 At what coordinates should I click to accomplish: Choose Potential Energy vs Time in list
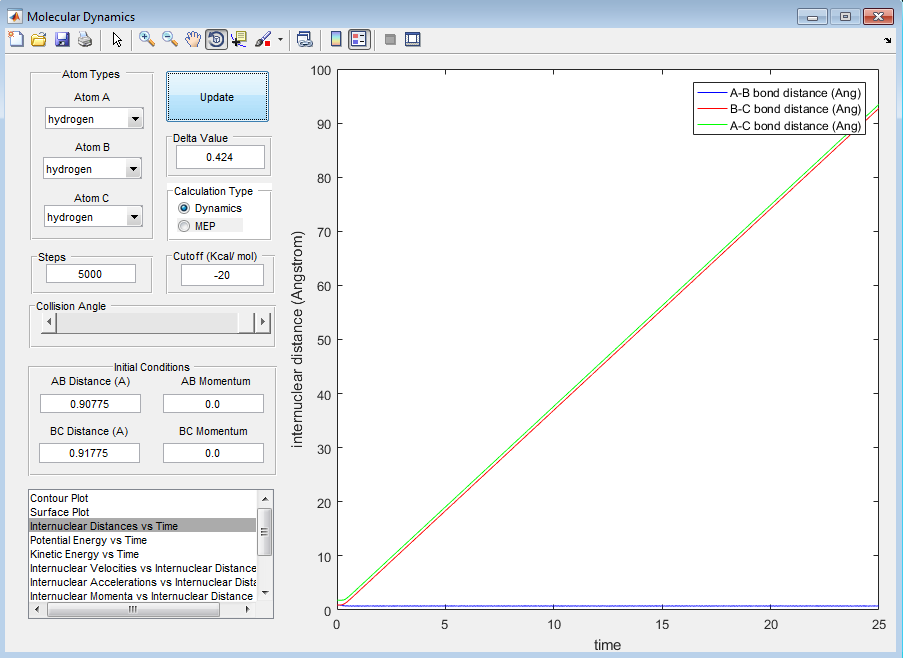point(88,540)
